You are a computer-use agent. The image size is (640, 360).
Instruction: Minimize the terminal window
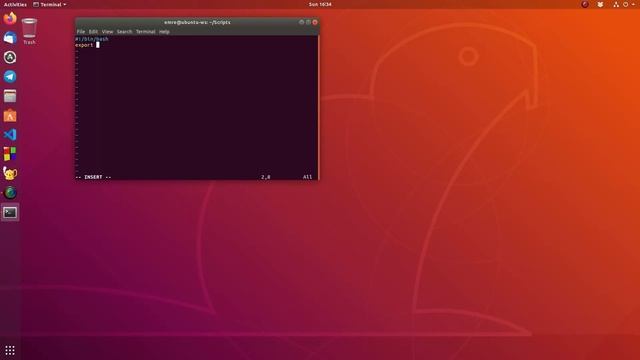[301, 22]
